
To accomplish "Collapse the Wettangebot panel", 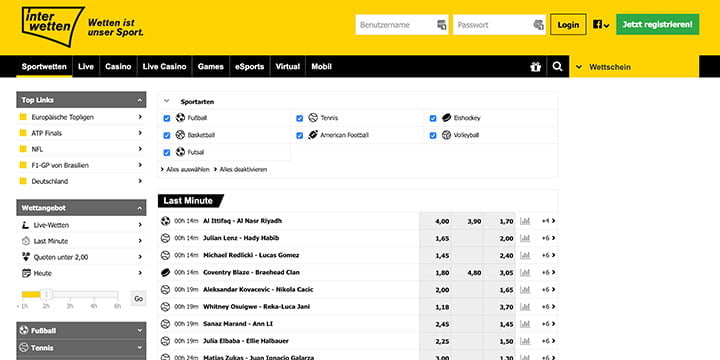I will click(x=139, y=208).
